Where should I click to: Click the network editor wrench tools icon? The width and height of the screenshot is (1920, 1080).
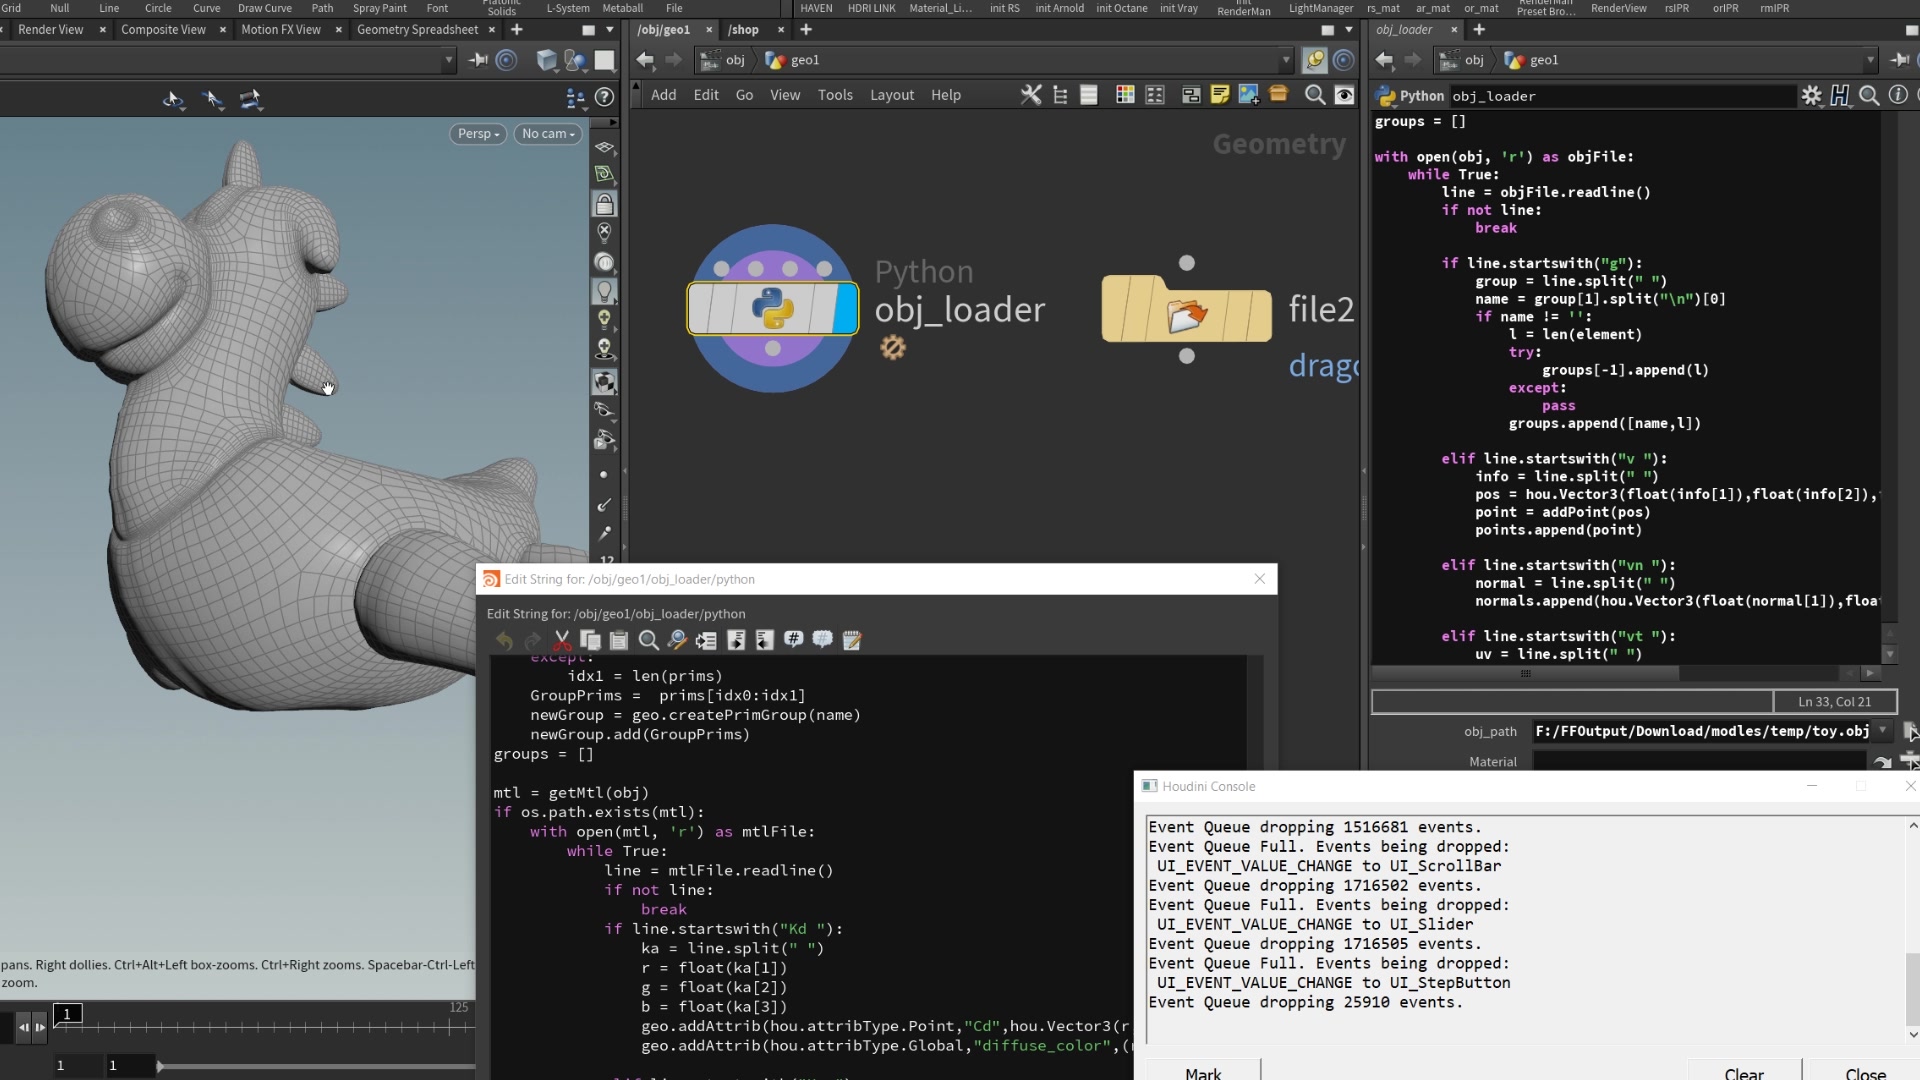pyautogui.click(x=1031, y=95)
